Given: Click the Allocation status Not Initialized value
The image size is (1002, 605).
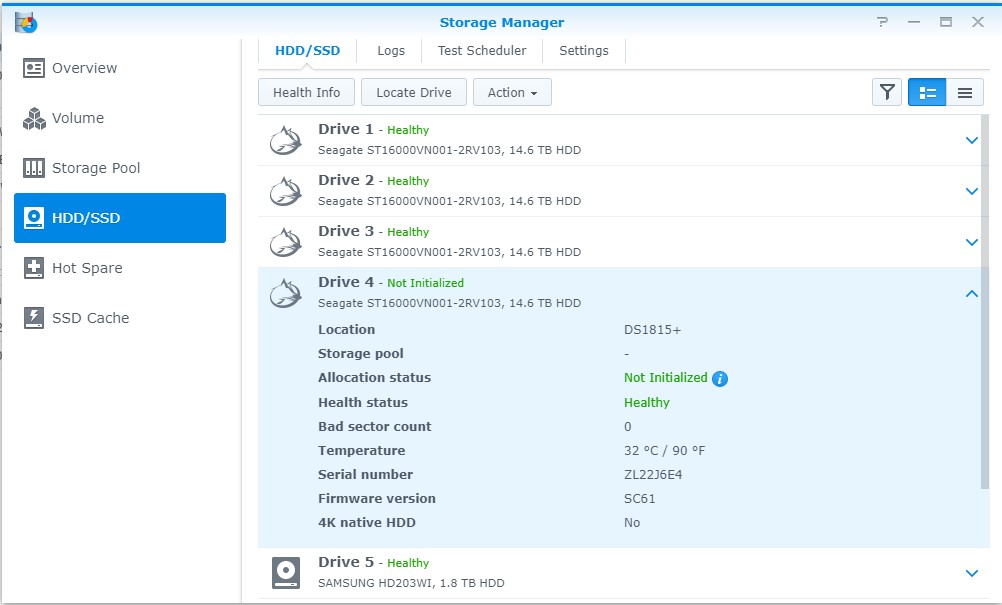Looking at the screenshot, I should (665, 378).
